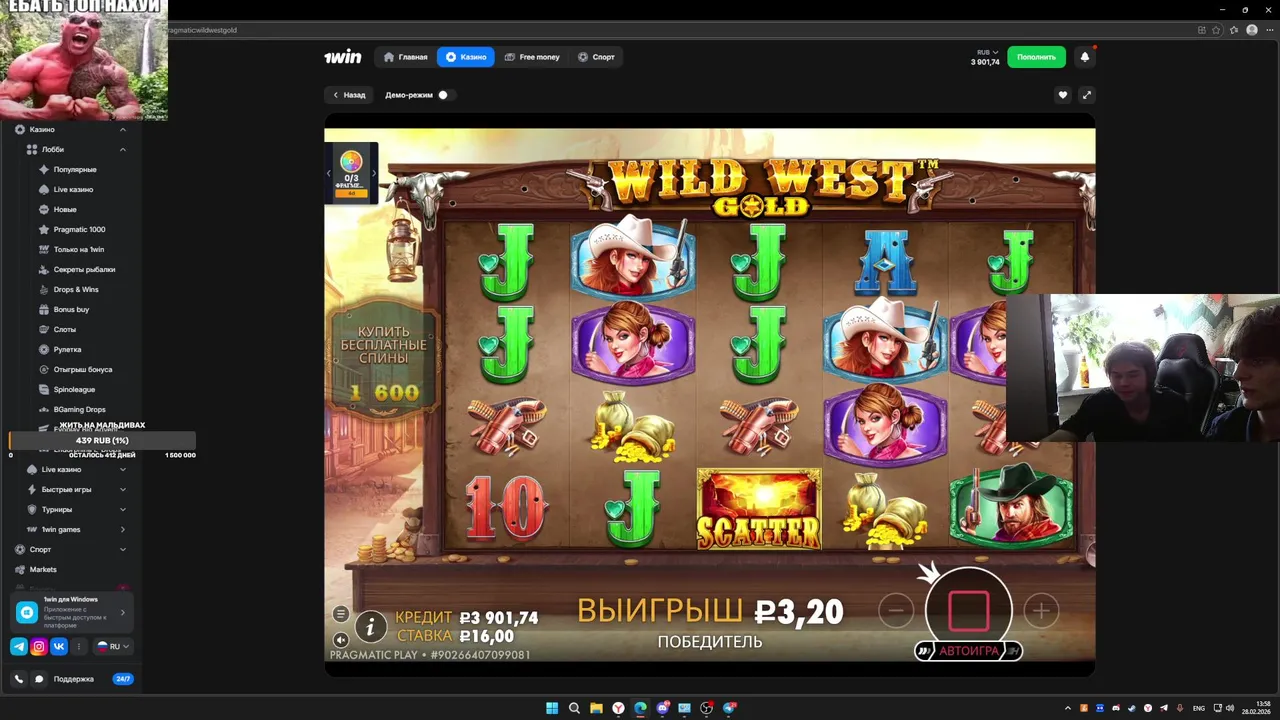The height and width of the screenshot is (720, 1280).
Task: Select Drops & Wins category
Action: click(x=76, y=290)
